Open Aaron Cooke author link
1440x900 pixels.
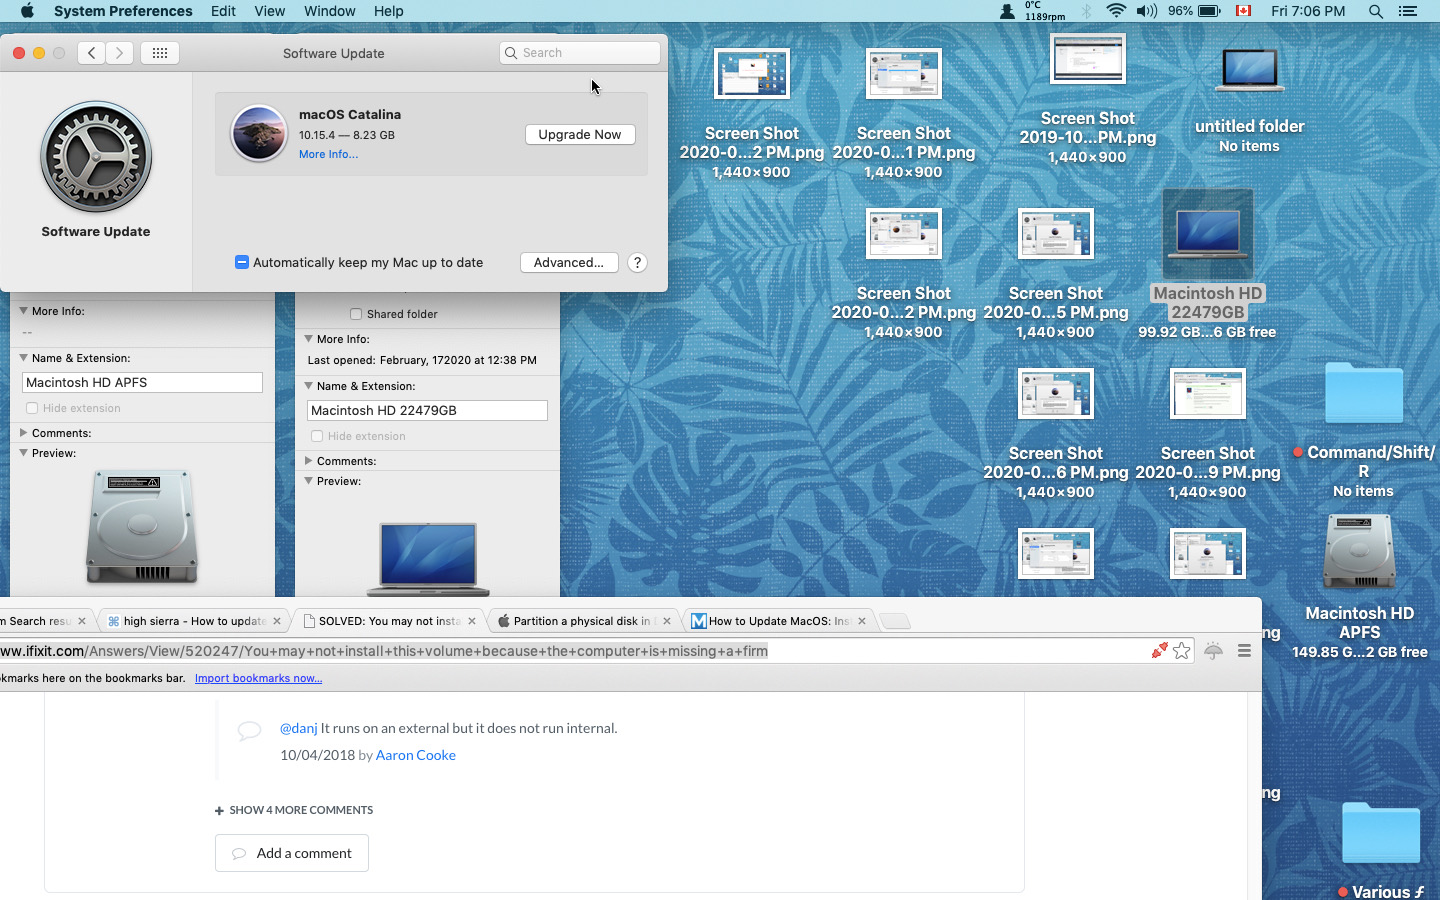coord(416,755)
